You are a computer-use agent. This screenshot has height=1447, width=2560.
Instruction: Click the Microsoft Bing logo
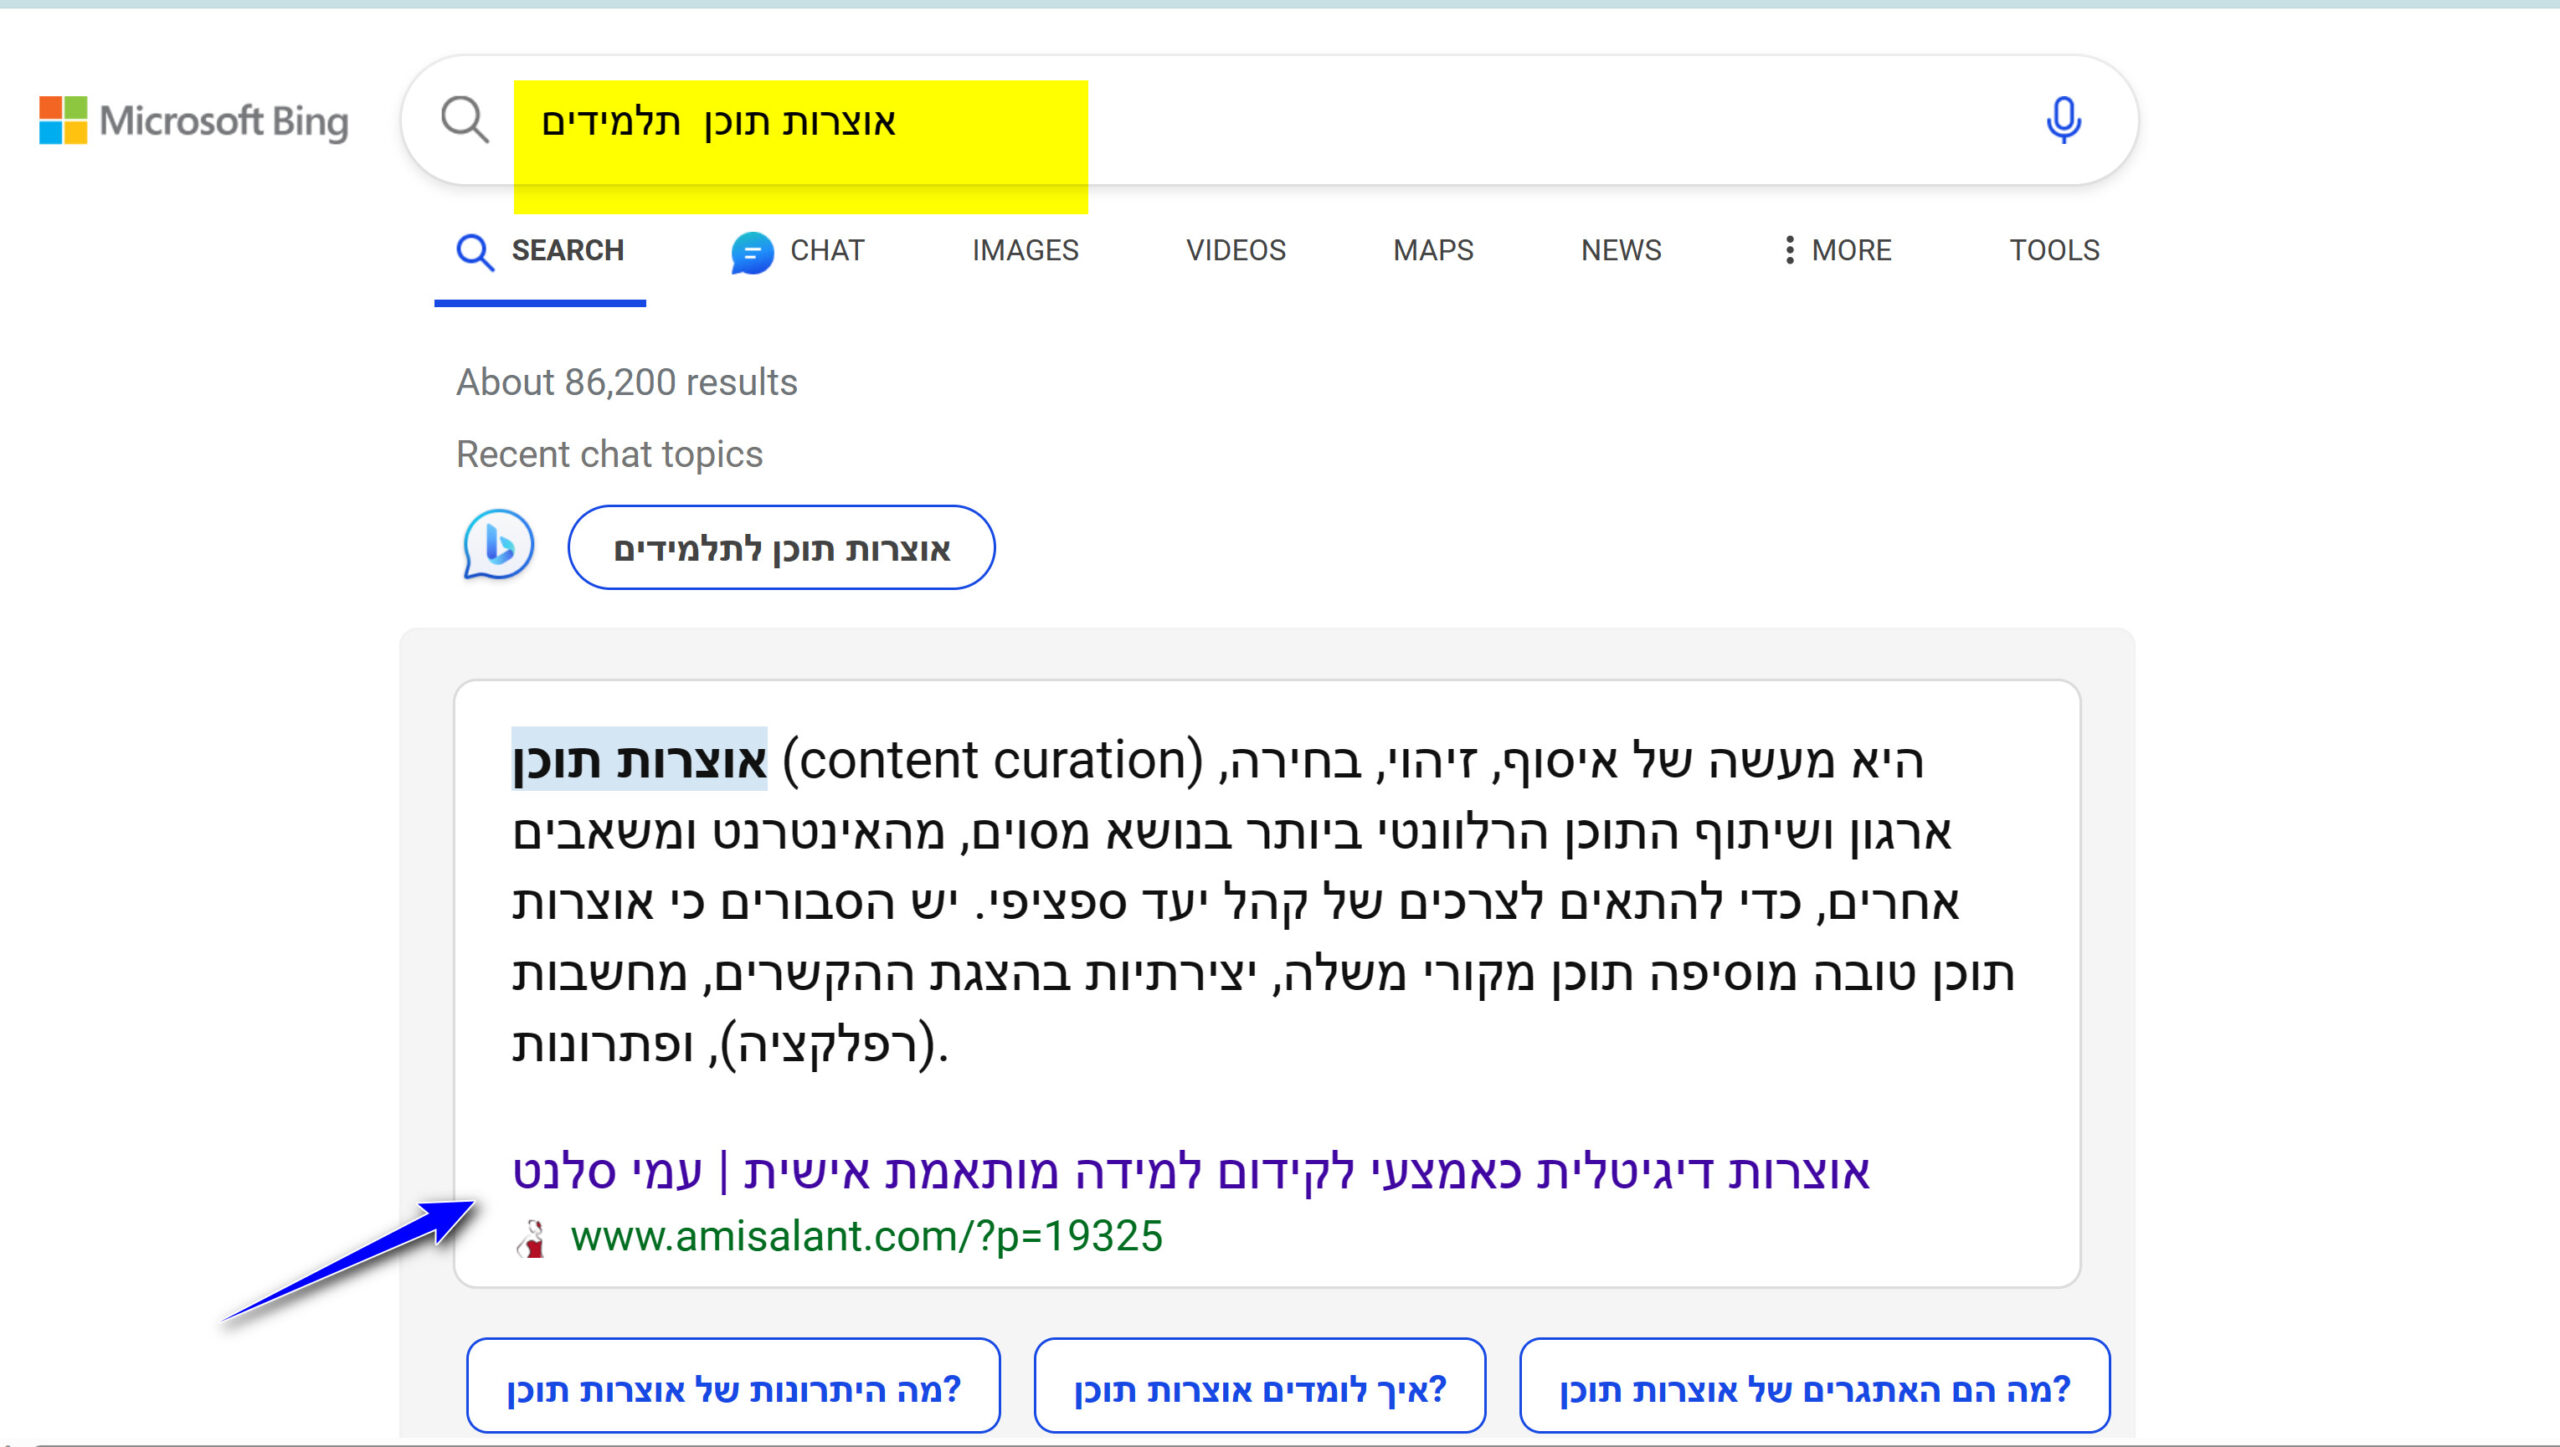pos(194,121)
